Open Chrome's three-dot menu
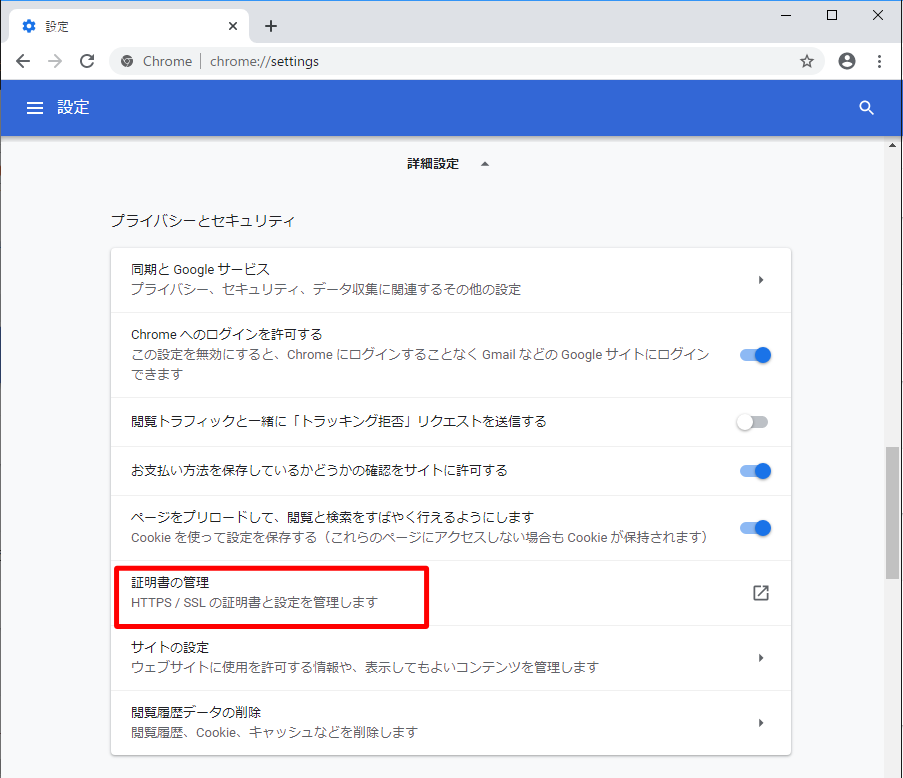Viewport: 903px width, 778px height. [x=879, y=61]
